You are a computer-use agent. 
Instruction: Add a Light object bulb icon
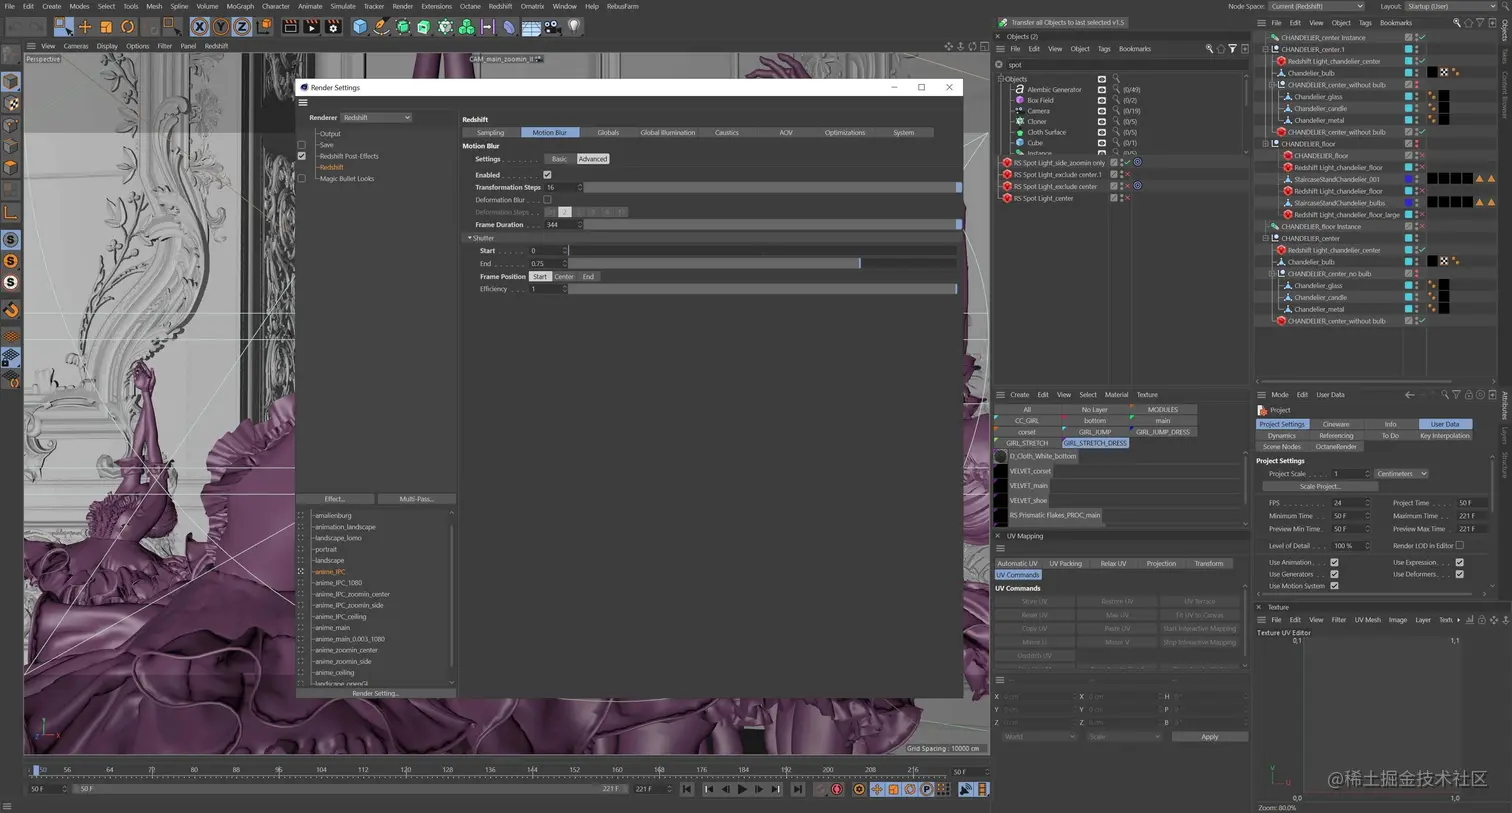coord(574,27)
